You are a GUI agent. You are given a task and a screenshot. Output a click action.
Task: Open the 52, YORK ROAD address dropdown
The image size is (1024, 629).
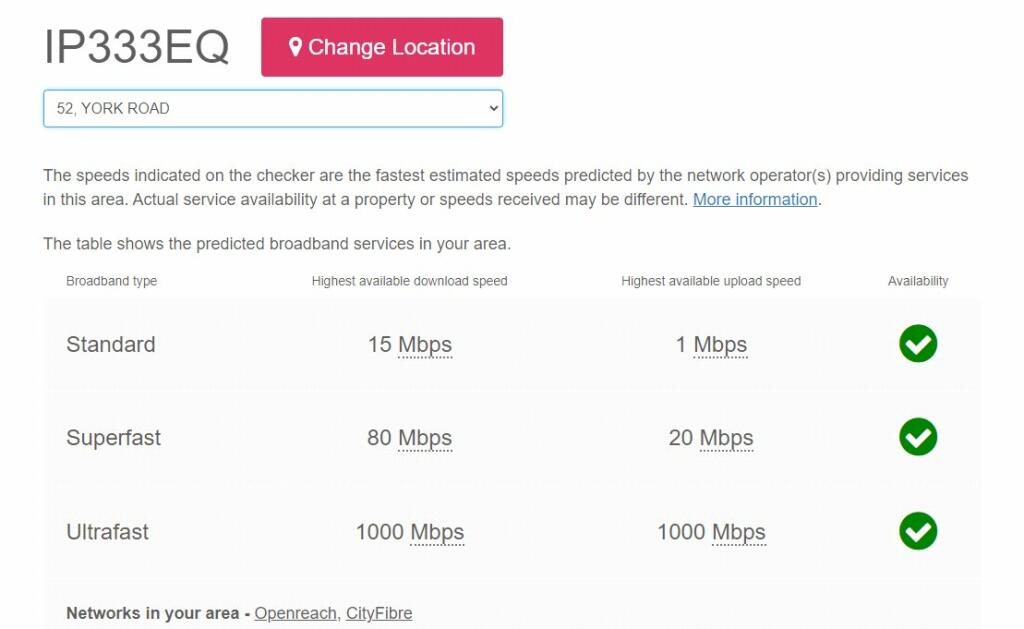pos(272,109)
